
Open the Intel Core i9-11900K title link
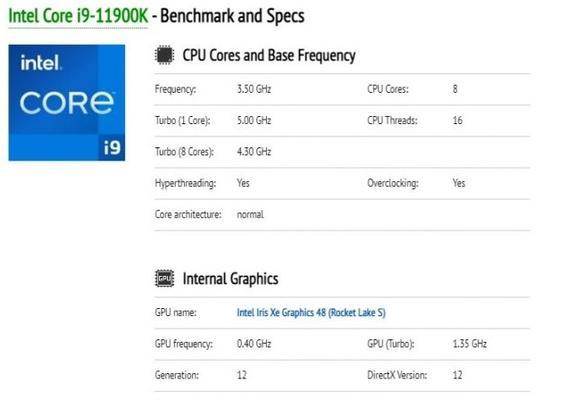click(78, 16)
